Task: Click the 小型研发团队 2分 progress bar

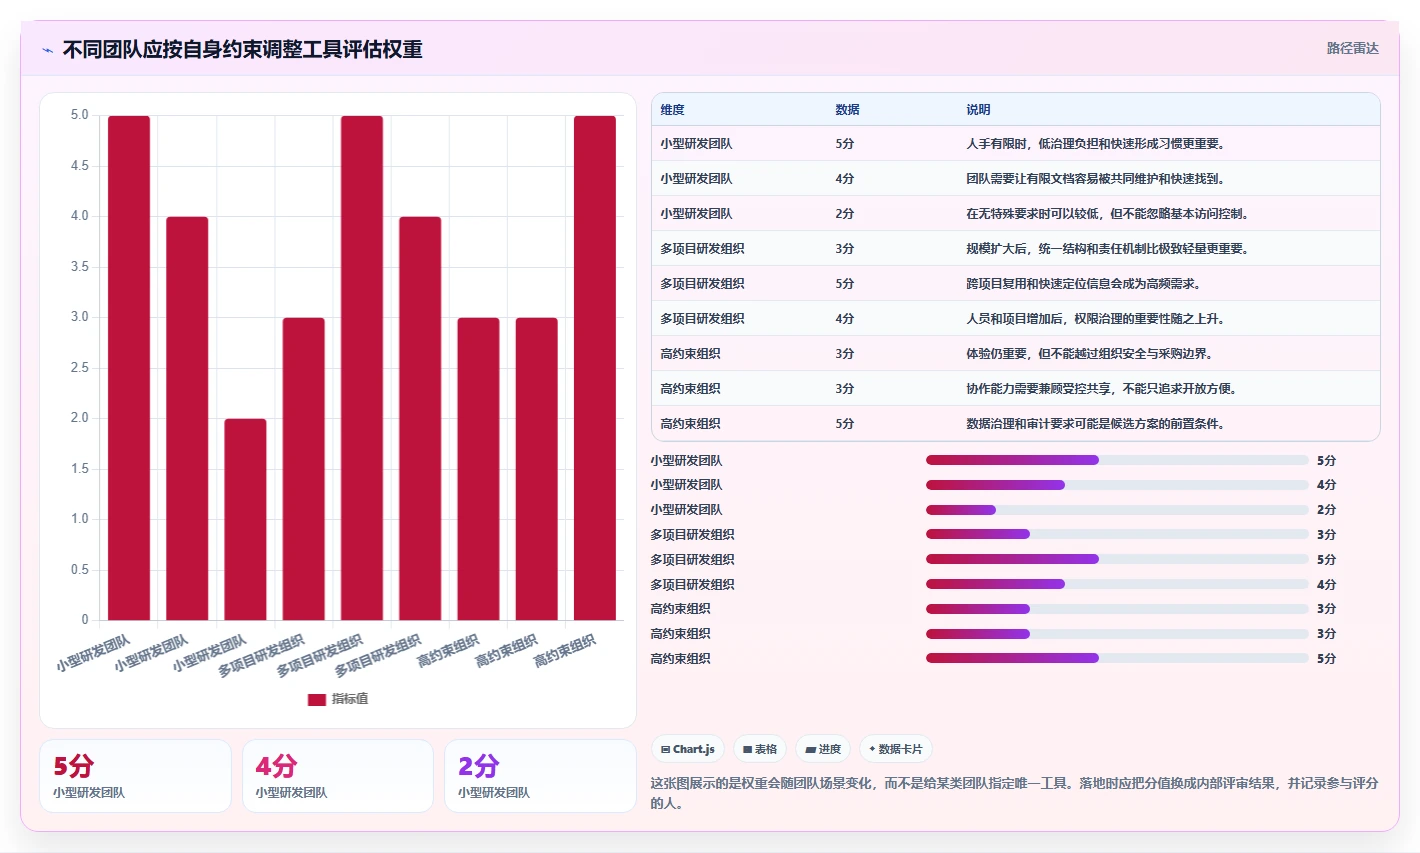Action: [1117, 510]
